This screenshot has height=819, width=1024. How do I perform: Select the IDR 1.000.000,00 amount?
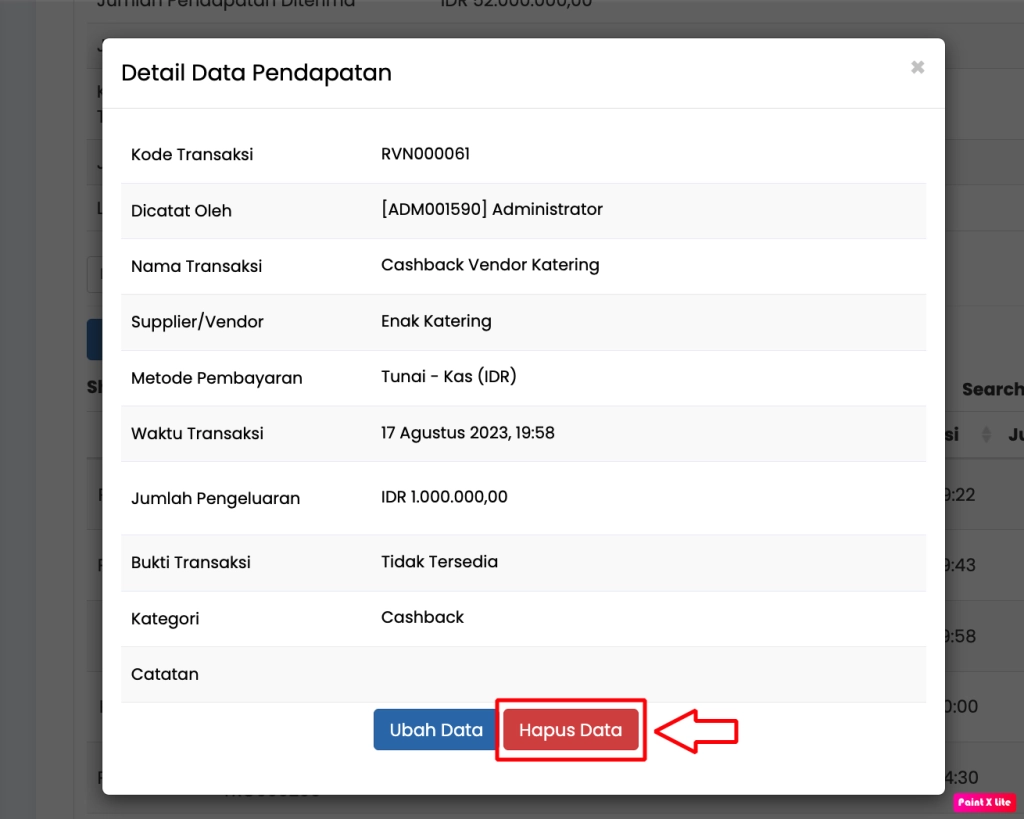[x=444, y=497]
